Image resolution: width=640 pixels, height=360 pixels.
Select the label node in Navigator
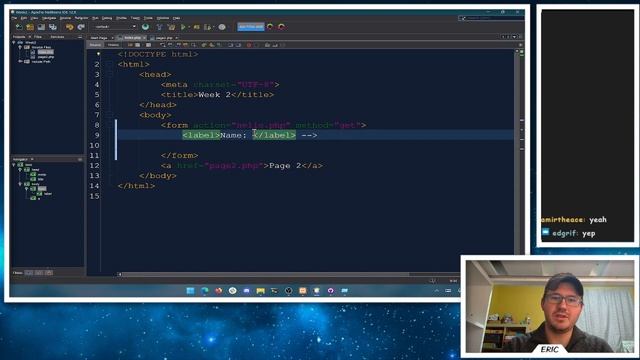(48, 194)
